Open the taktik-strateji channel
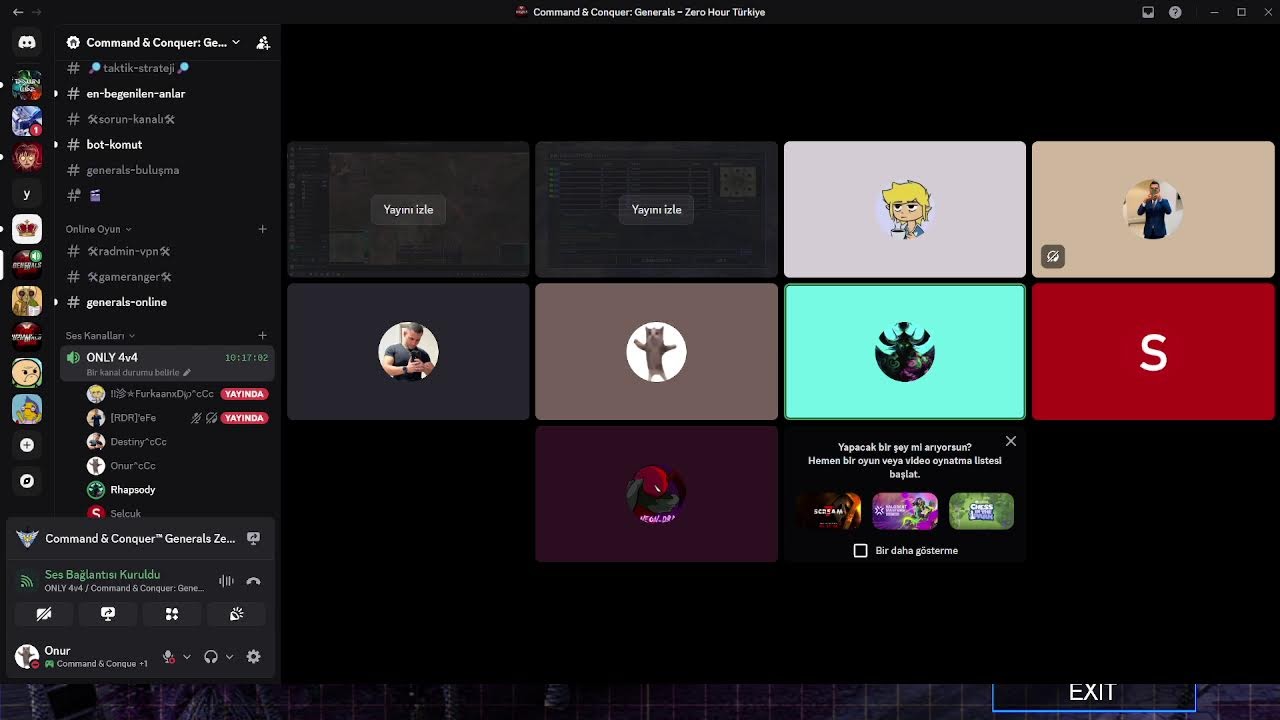 [168, 68]
